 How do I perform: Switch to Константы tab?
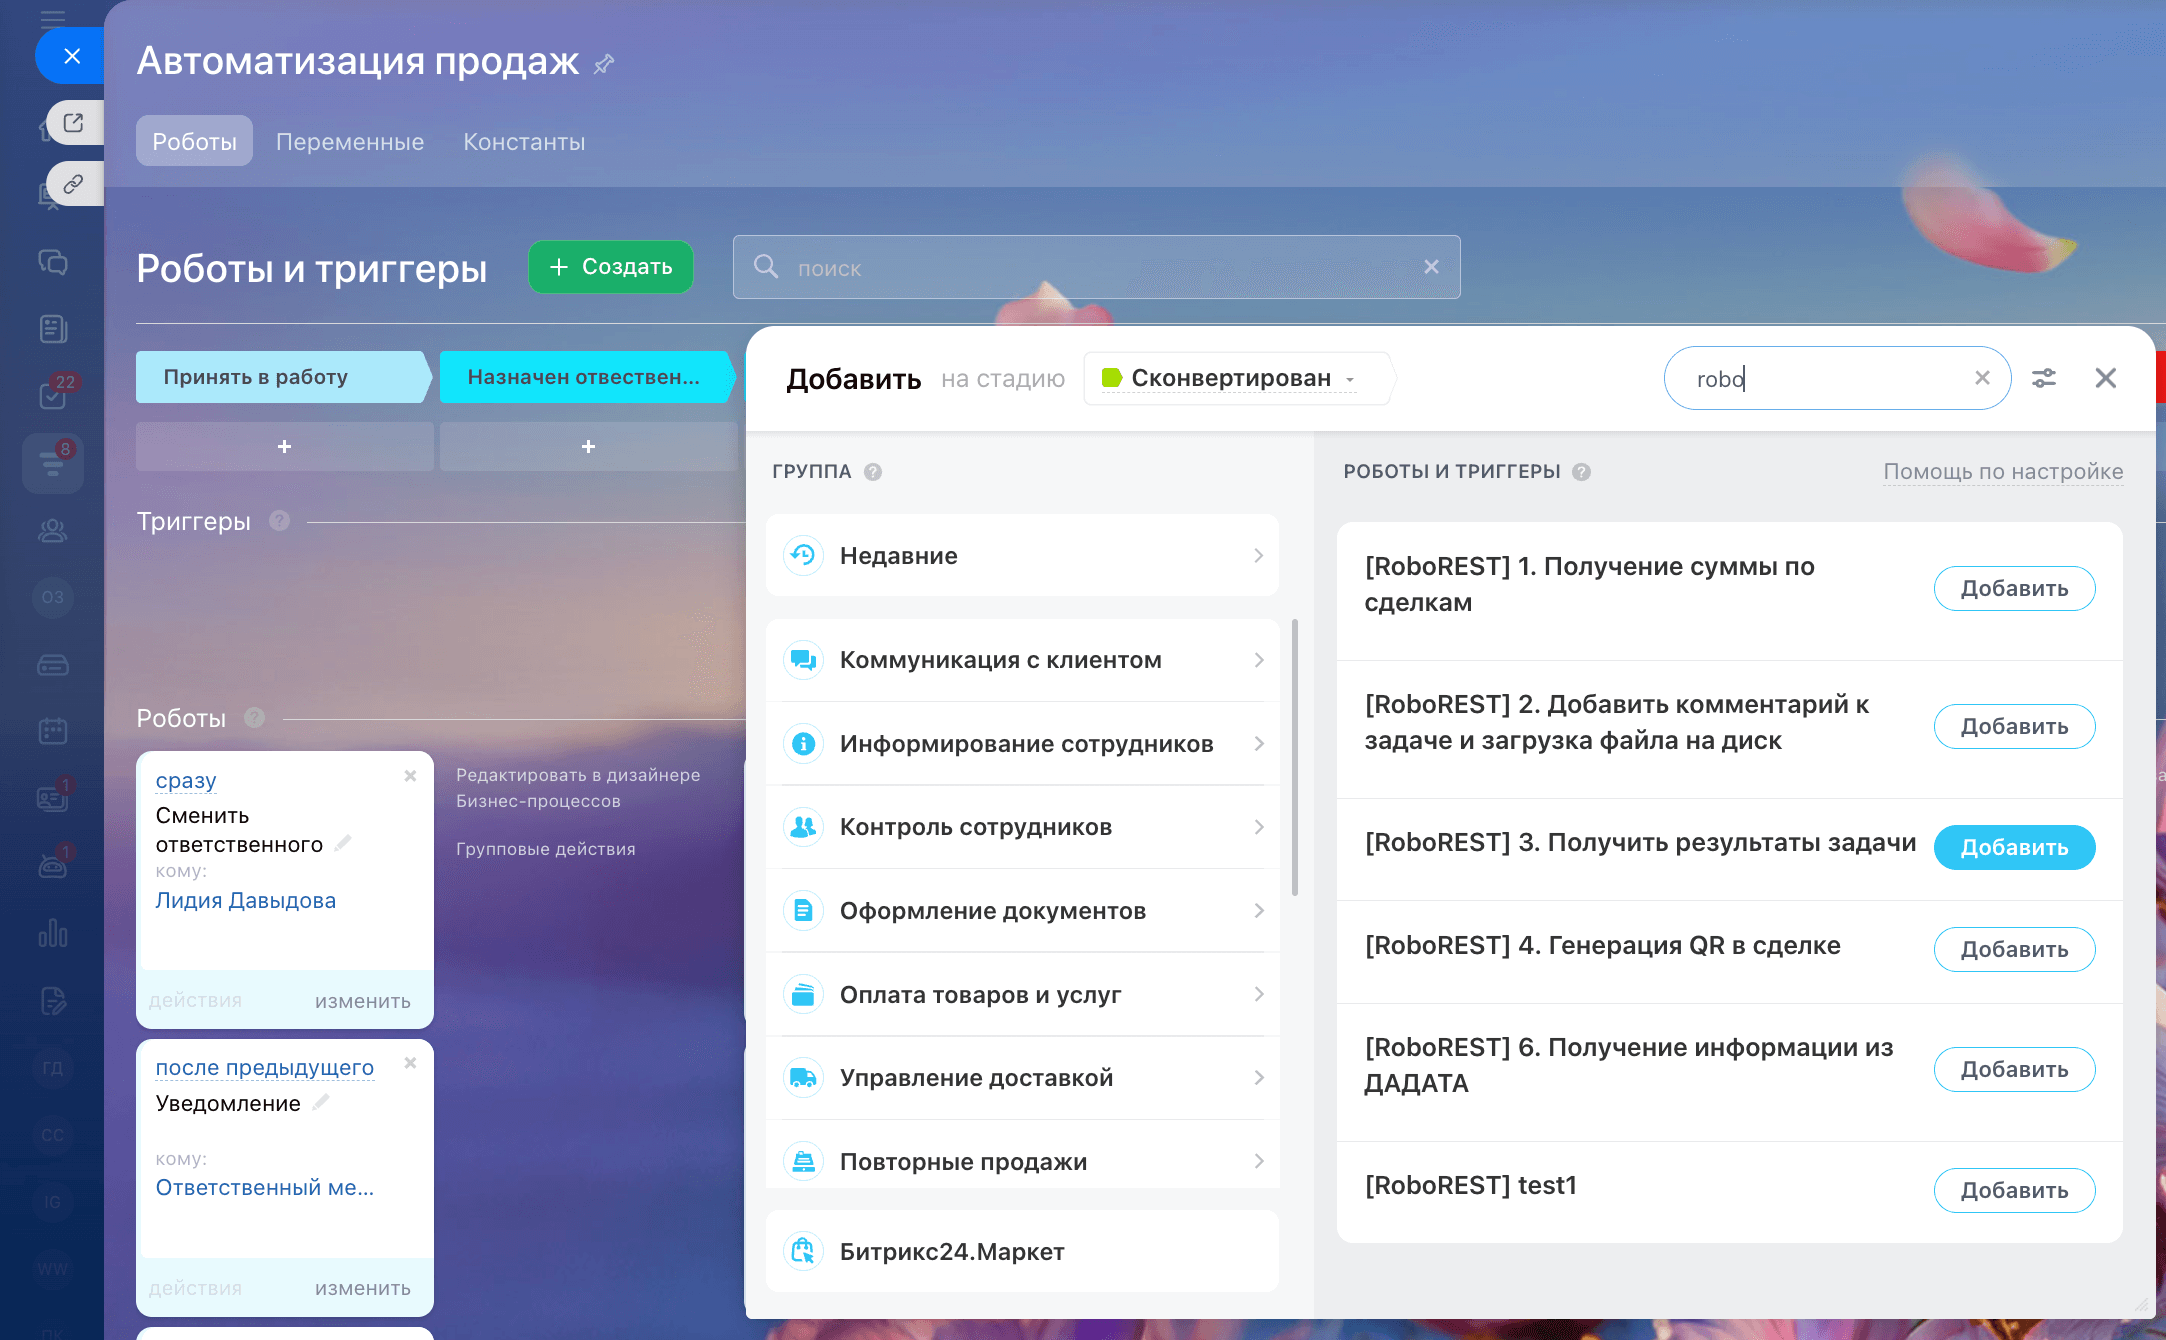coord(524,142)
